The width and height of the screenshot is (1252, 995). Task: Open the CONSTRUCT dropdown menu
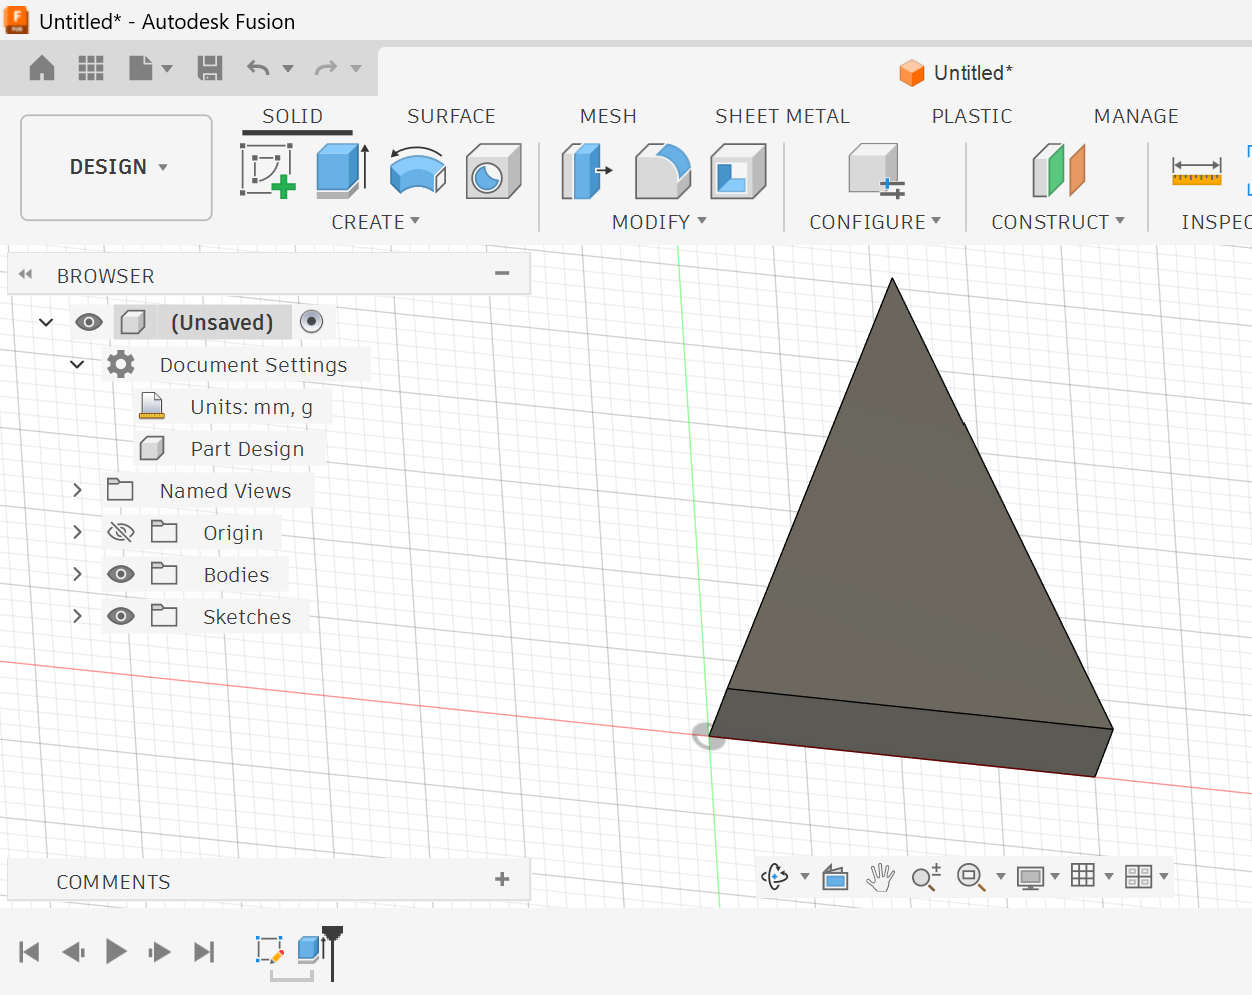pos(1058,222)
